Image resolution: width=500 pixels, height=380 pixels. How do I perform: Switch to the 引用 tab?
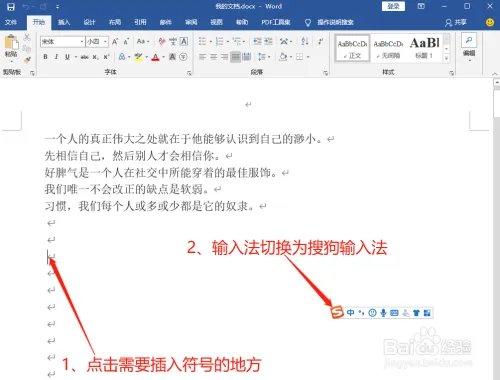[x=140, y=22]
